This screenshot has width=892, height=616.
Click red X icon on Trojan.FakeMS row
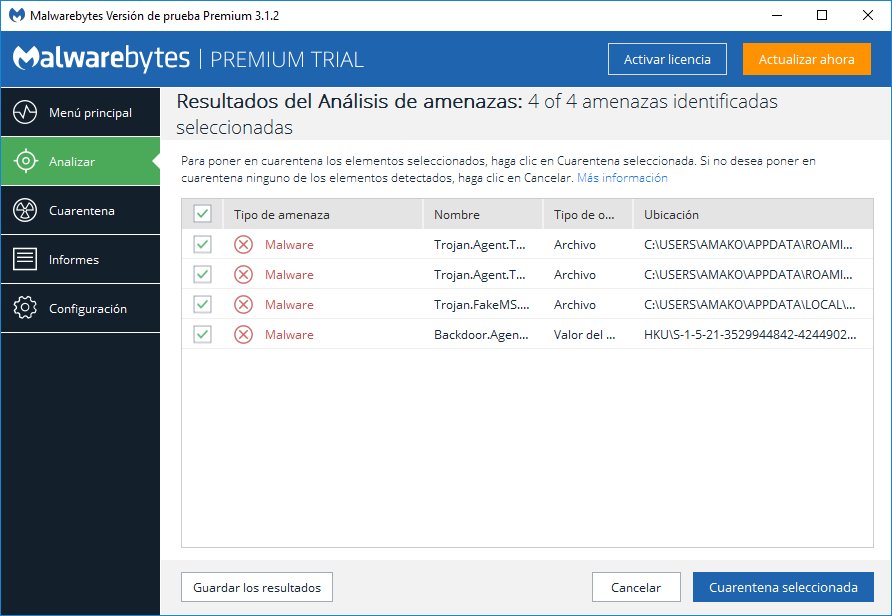[x=243, y=304]
